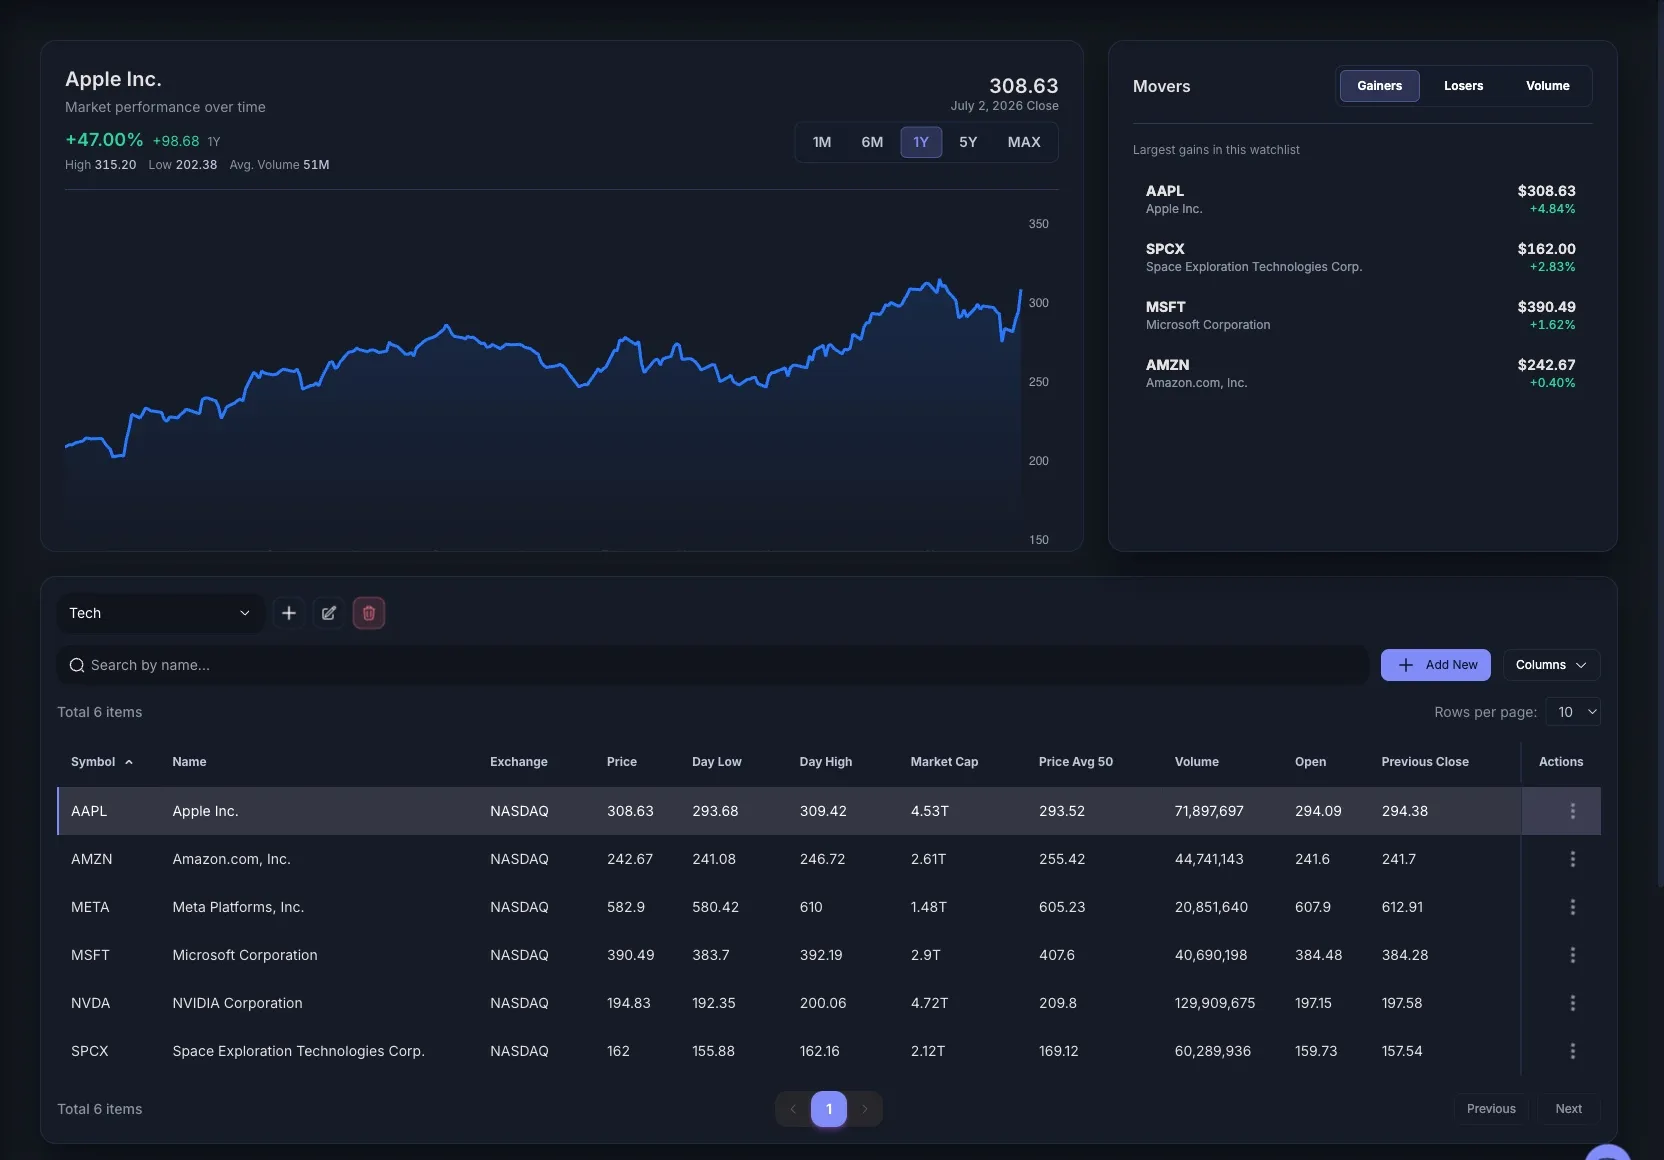Select AAPL in the Movers list
Viewport: 1664px width, 1160px height.
pyautogui.click(x=1360, y=199)
